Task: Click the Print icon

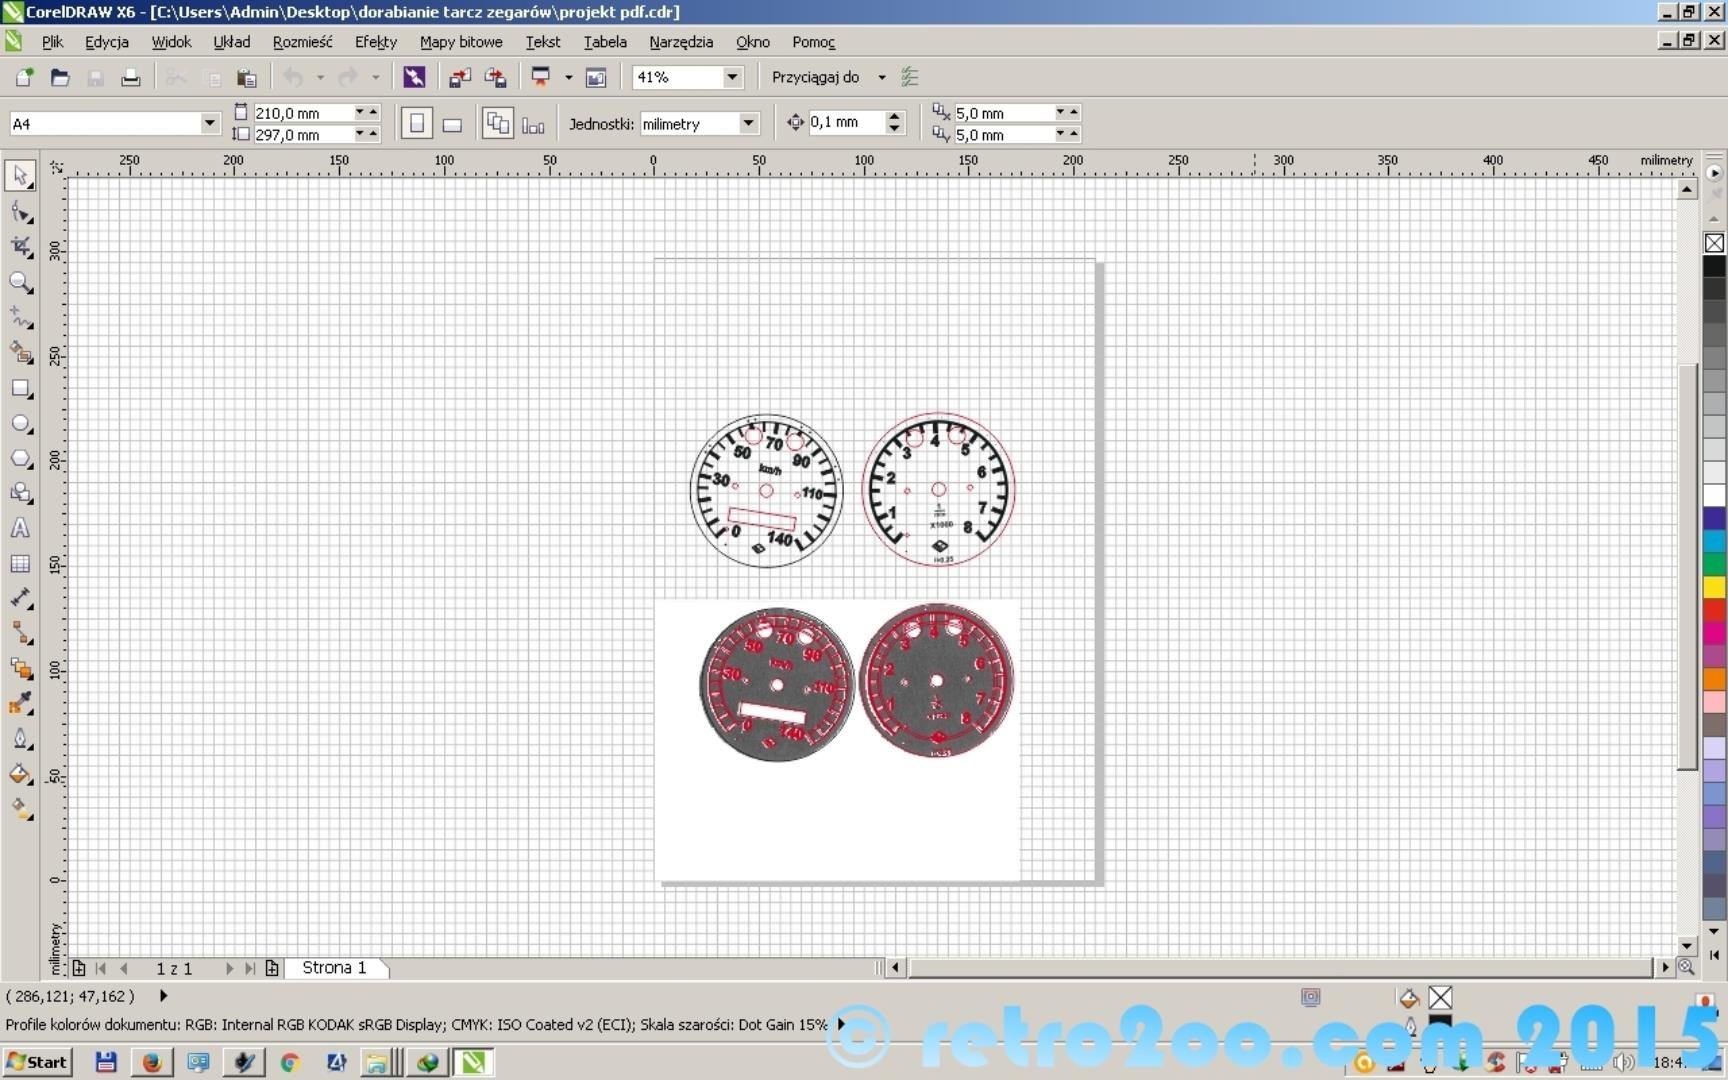Action: (x=130, y=78)
